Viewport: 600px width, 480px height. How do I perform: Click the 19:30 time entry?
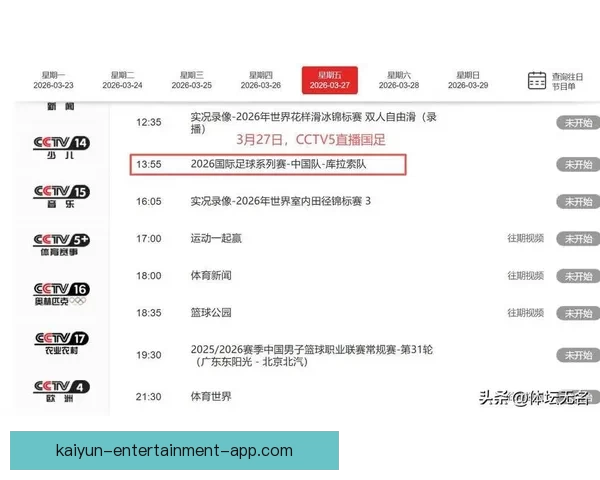(x=149, y=355)
